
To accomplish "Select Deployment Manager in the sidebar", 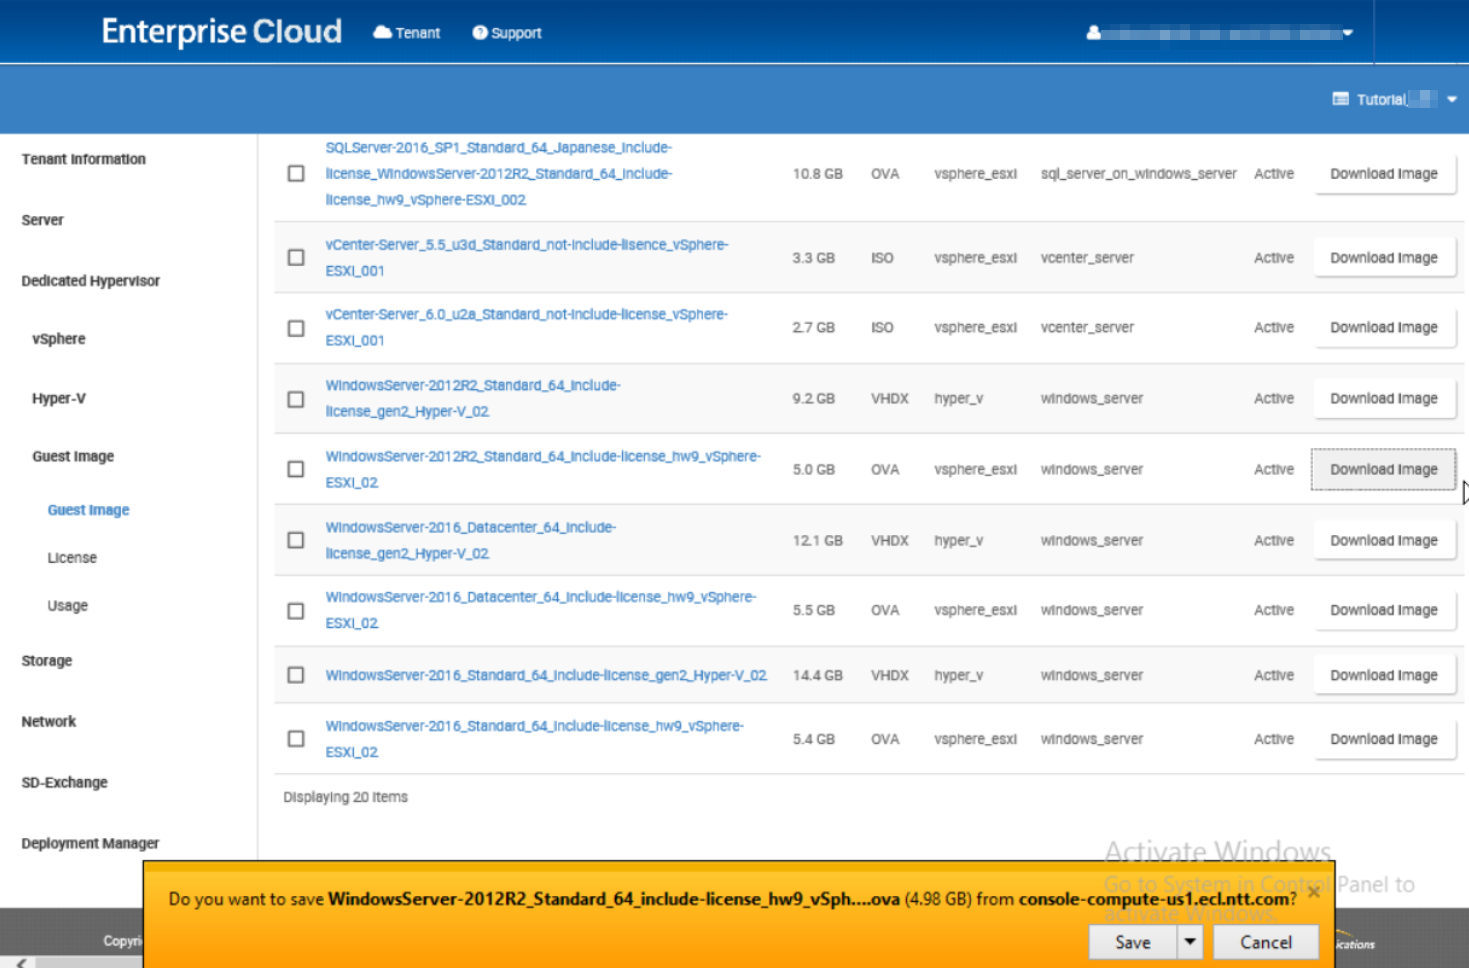I will (x=89, y=843).
